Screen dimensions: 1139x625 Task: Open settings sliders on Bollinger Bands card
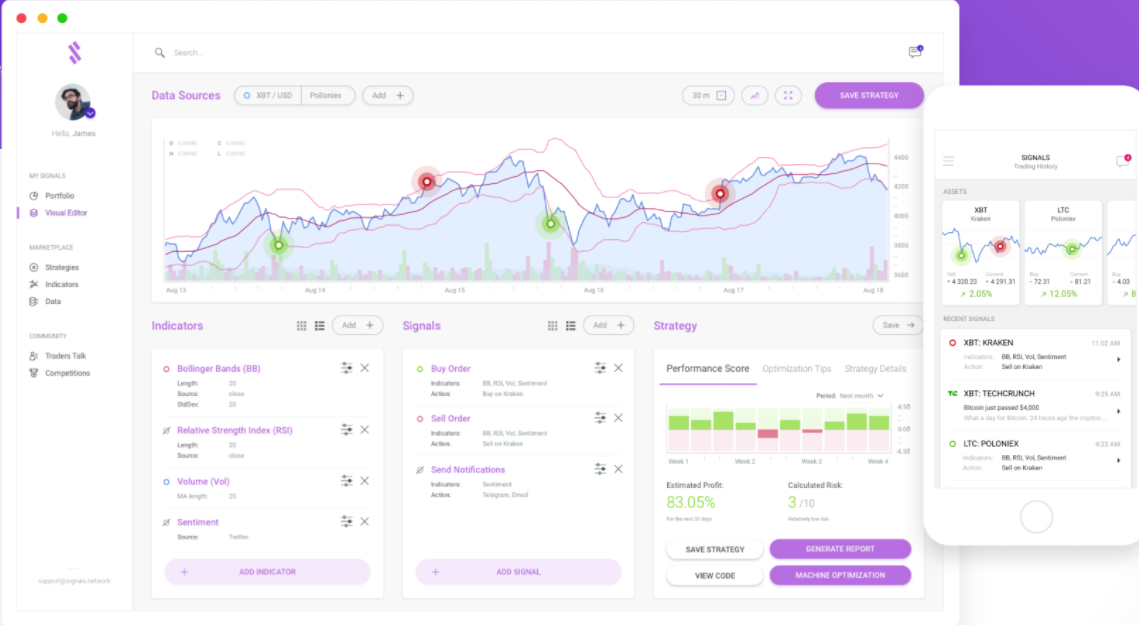point(346,368)
